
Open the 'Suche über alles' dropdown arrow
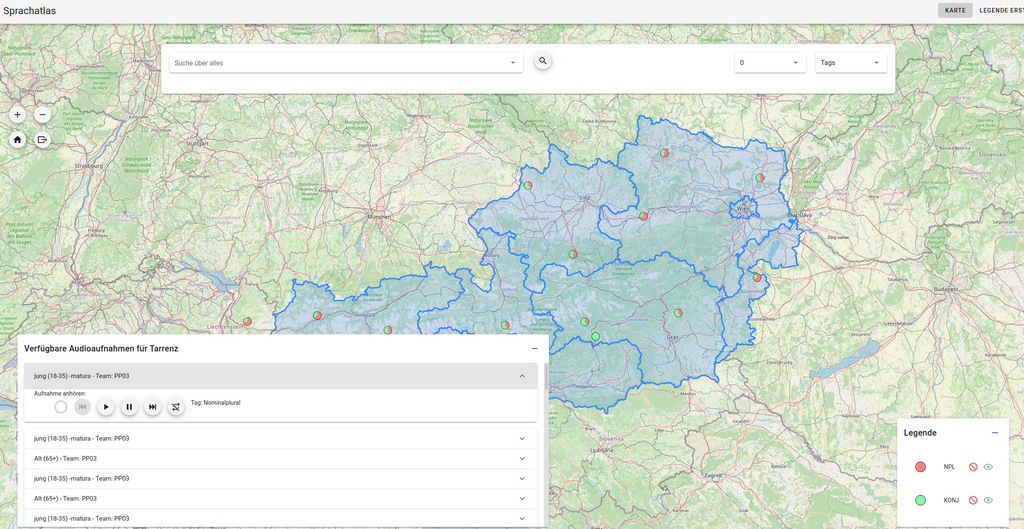click(x=513, y=63)
